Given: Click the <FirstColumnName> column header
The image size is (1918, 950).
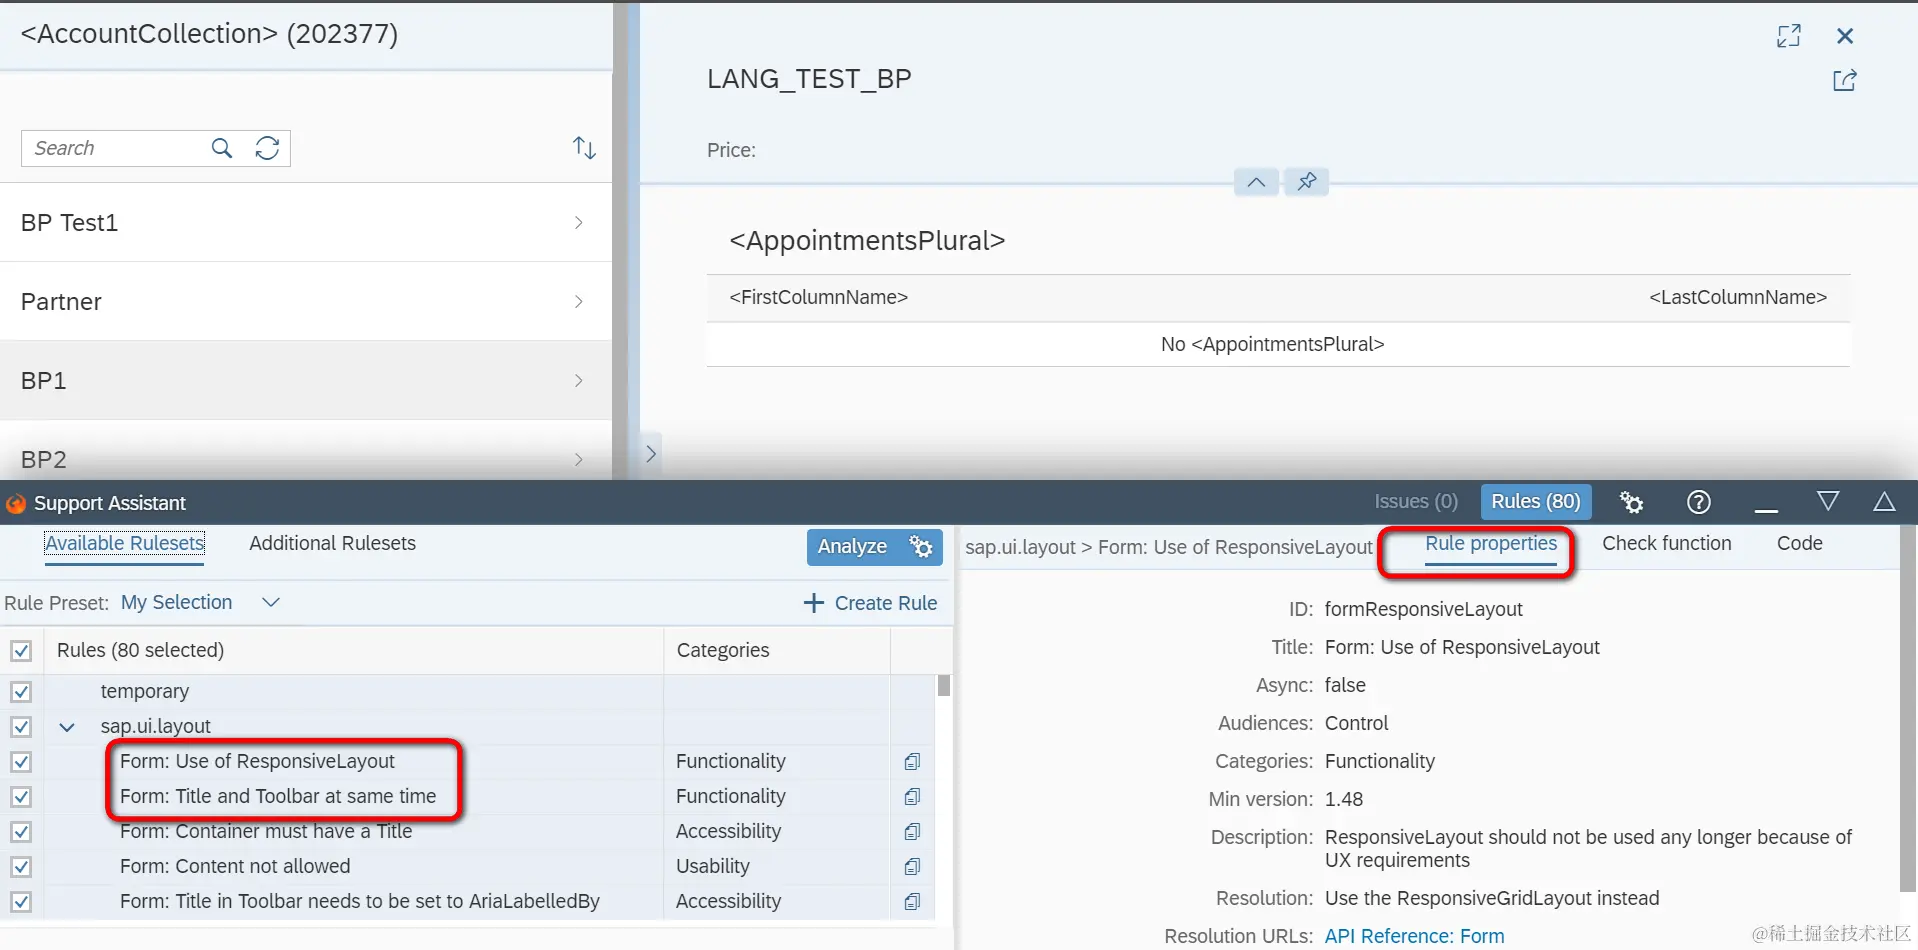Looking at the screenshot, I should point(818,298).
